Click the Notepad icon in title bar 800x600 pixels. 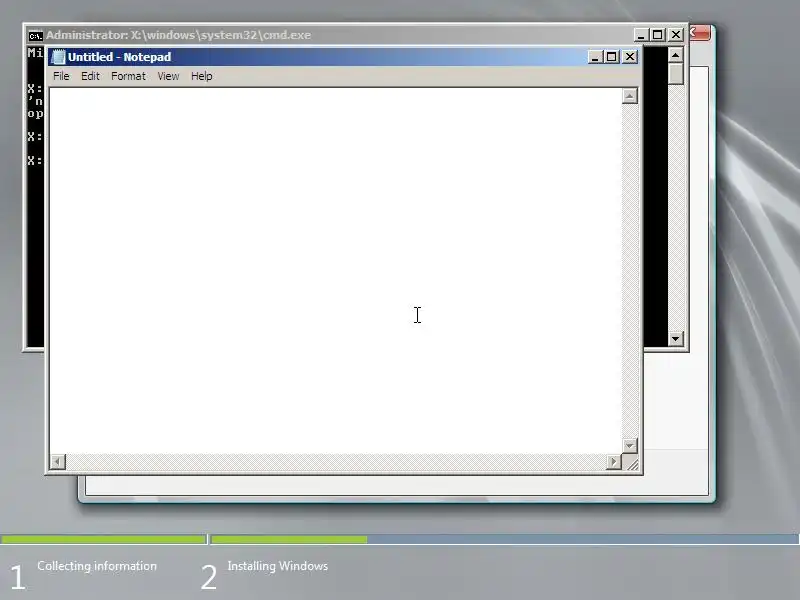click(x=58, y=57)
